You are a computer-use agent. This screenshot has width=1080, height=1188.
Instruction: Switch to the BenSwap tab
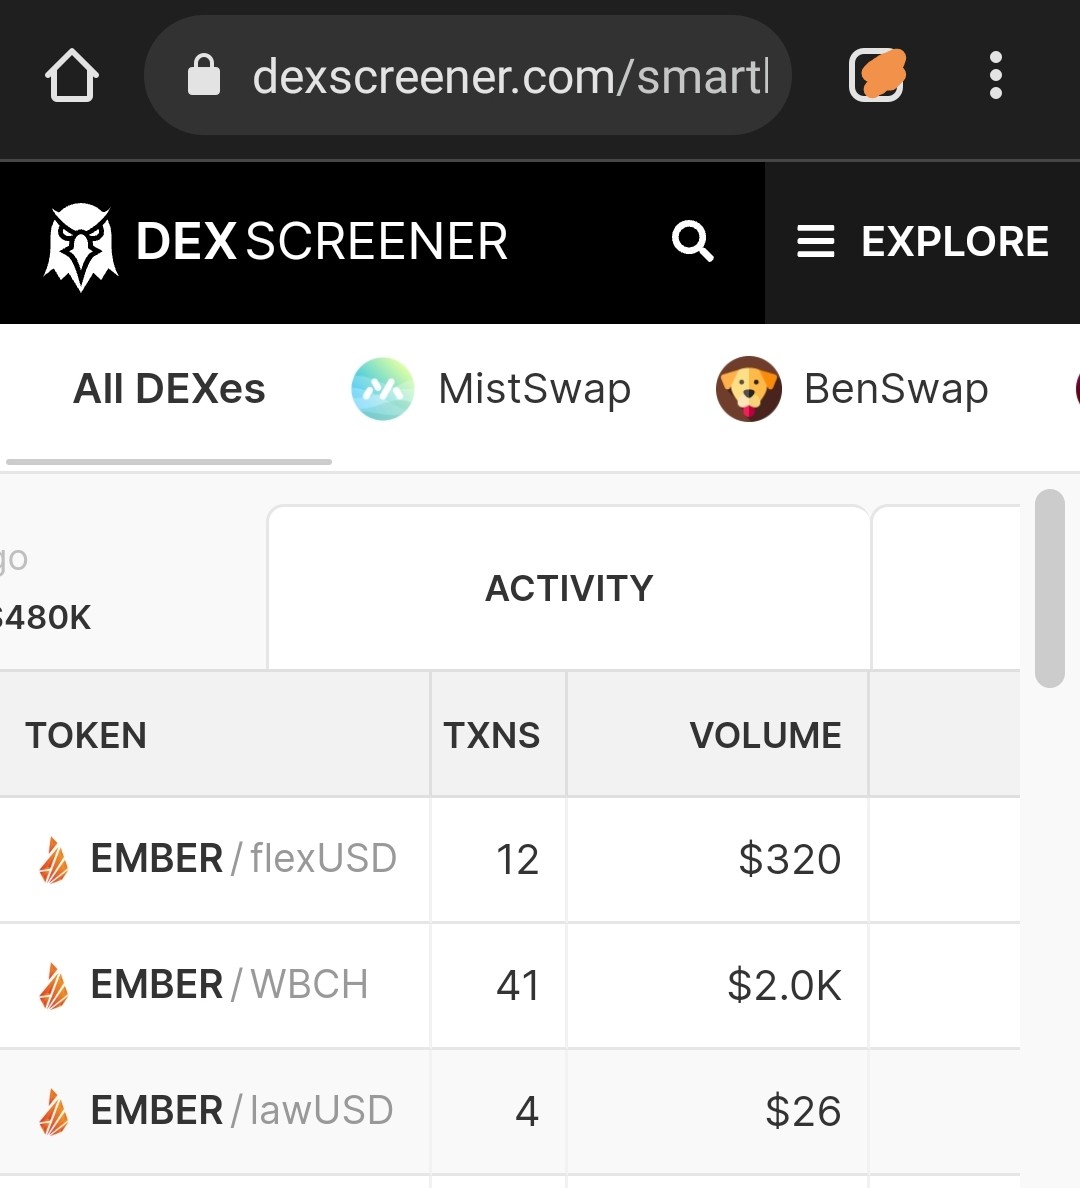(852, 389)
